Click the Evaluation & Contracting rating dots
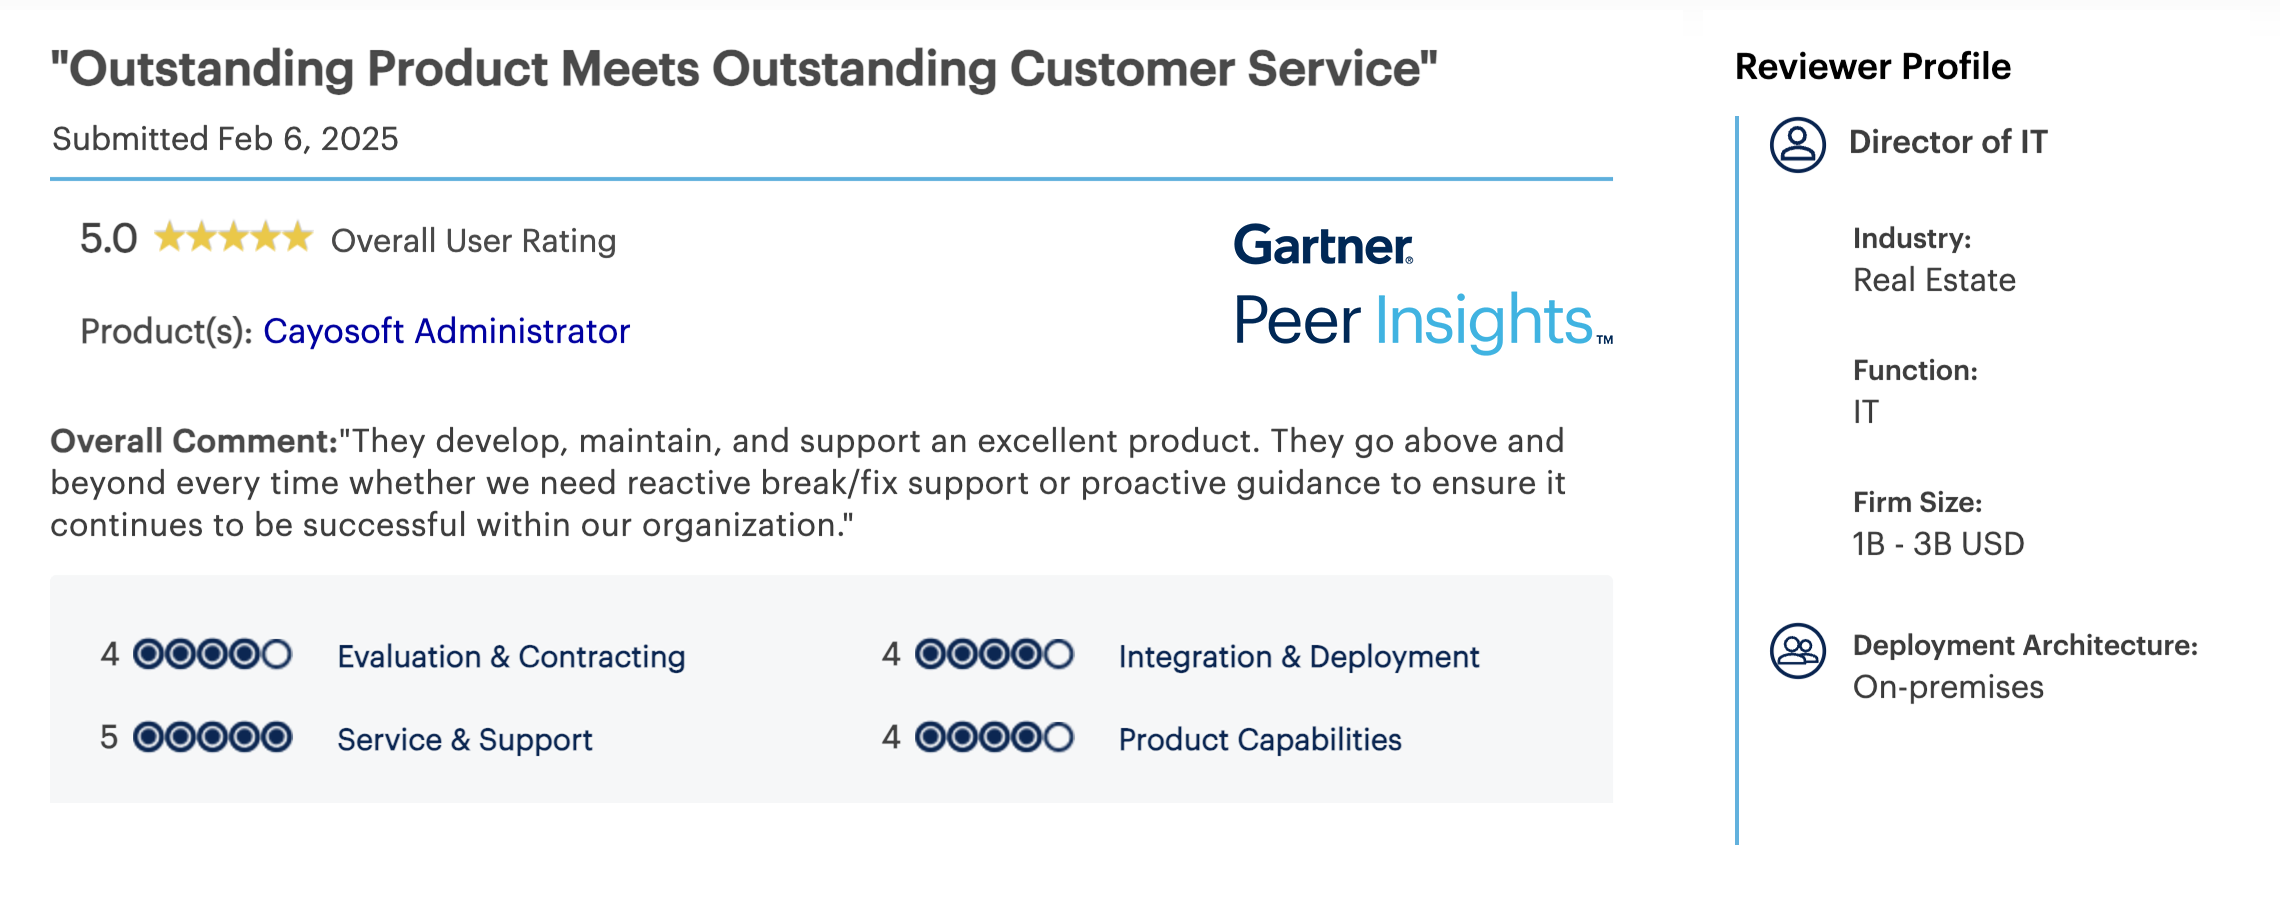 point(212,655)
